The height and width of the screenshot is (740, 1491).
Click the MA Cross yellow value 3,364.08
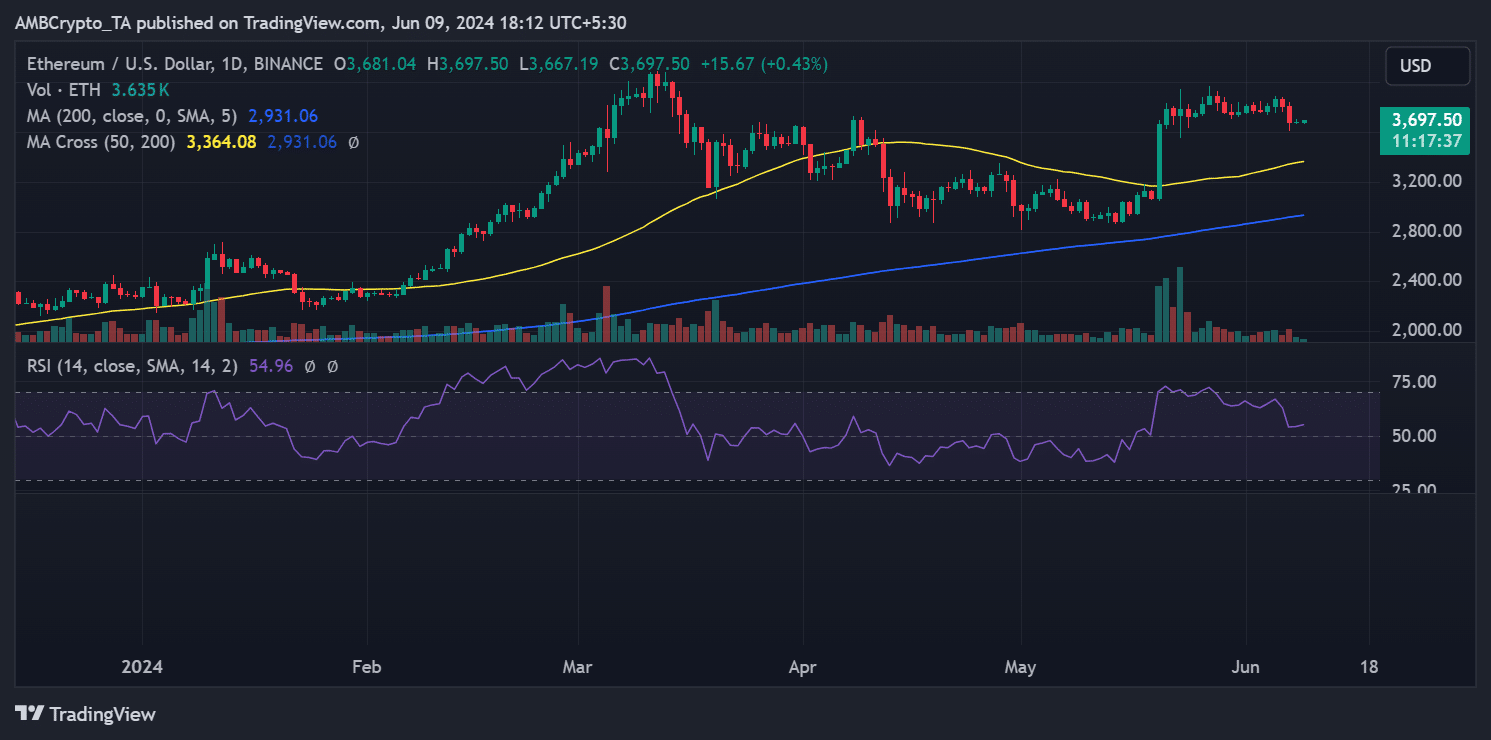(x=221, y=142)
